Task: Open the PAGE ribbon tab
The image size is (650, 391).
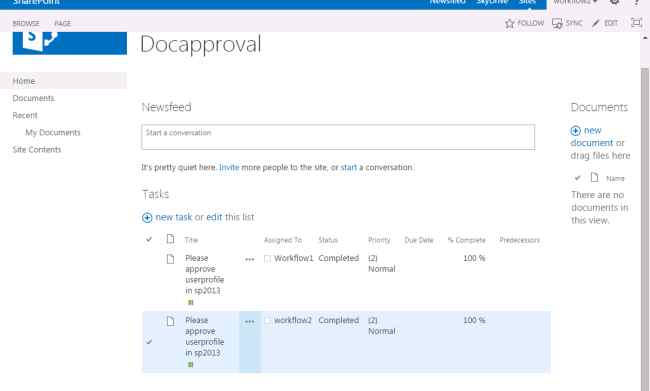Action: click(63, 24)
